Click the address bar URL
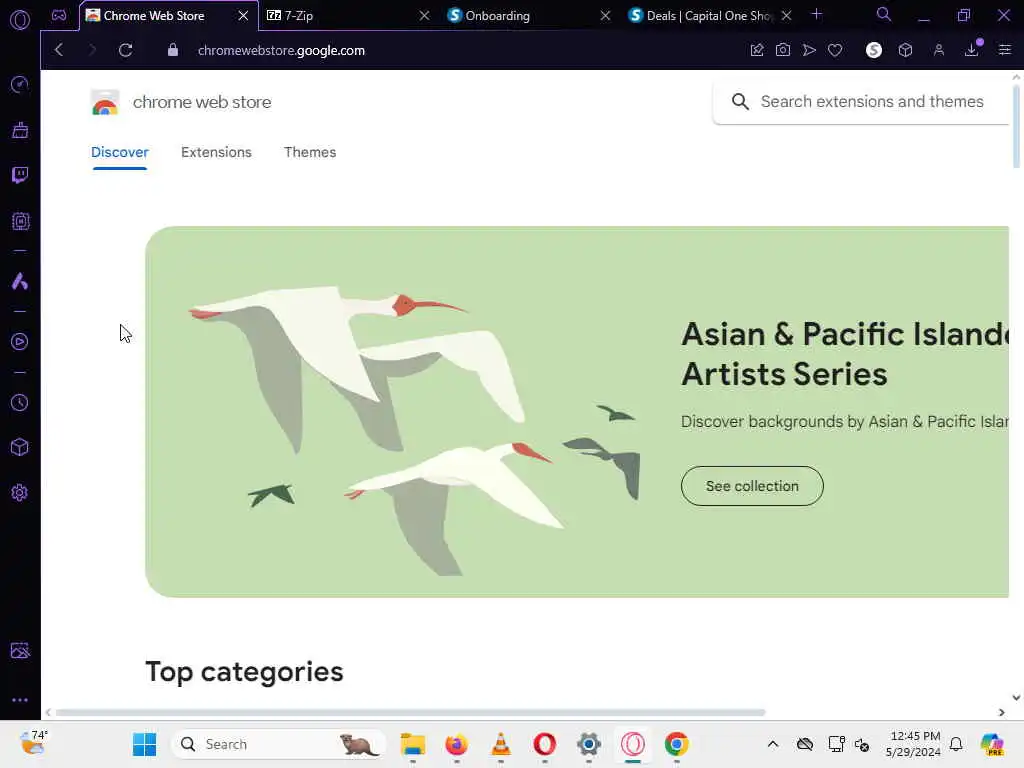The height and width of the screenshot is (768, 1024). [281, 50]
